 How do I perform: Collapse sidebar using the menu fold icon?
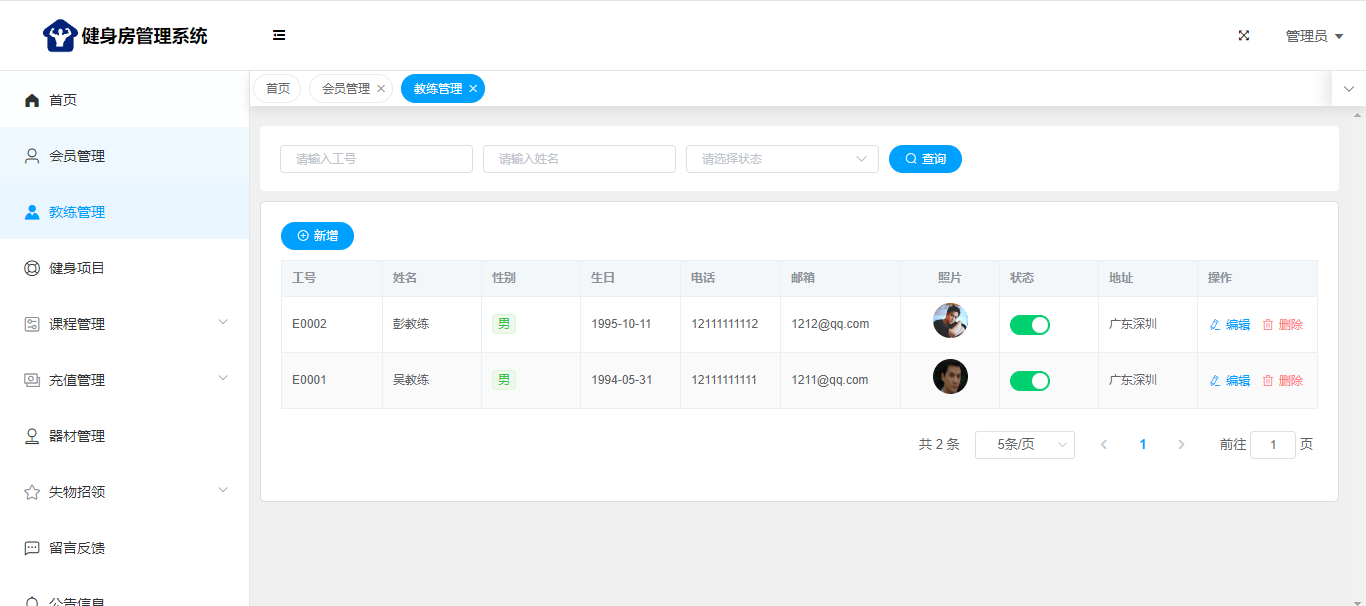click(279, 36)
